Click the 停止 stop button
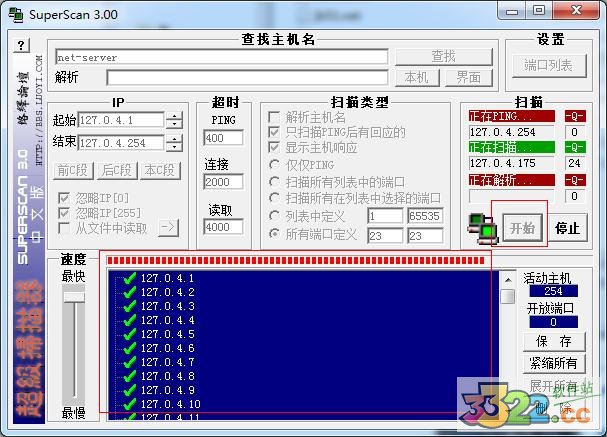This screenshot has width=607, height=437. pos(568,228)
